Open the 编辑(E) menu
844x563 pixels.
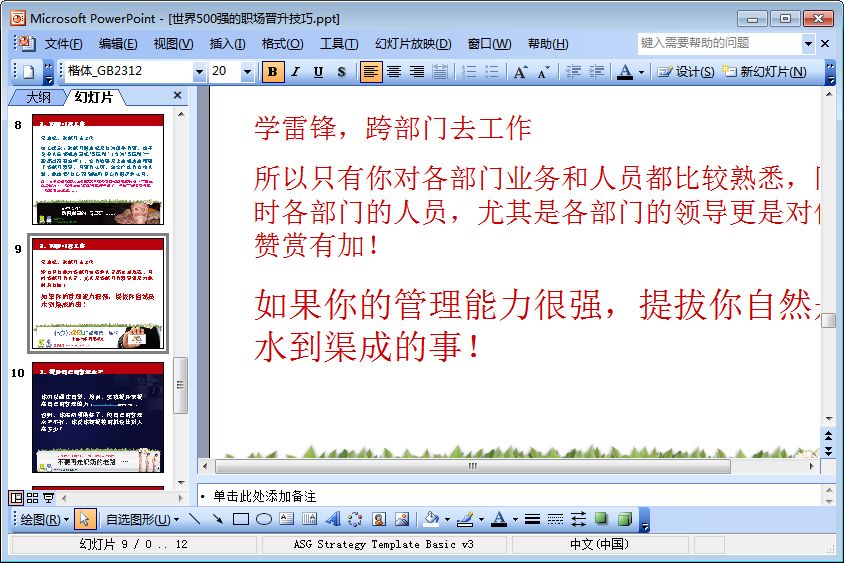pyautogui.click(x=118, y=44)
